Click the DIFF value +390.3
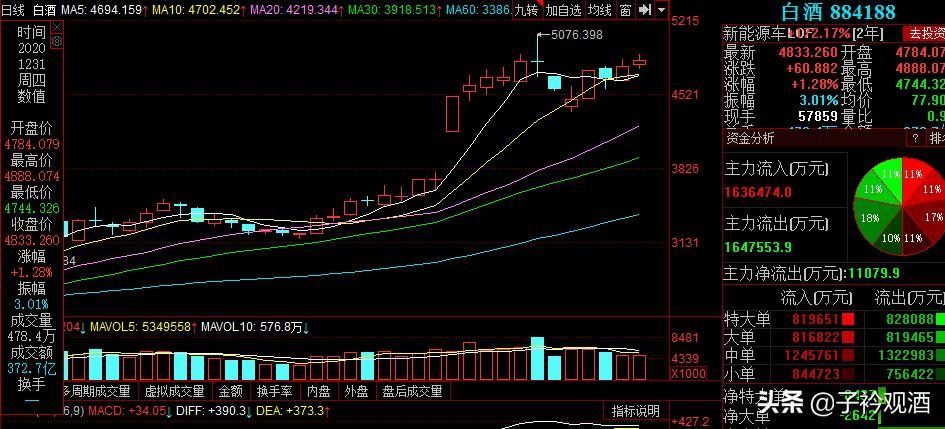This screenshot has height=429, width=945. click(x=228, y=412)
